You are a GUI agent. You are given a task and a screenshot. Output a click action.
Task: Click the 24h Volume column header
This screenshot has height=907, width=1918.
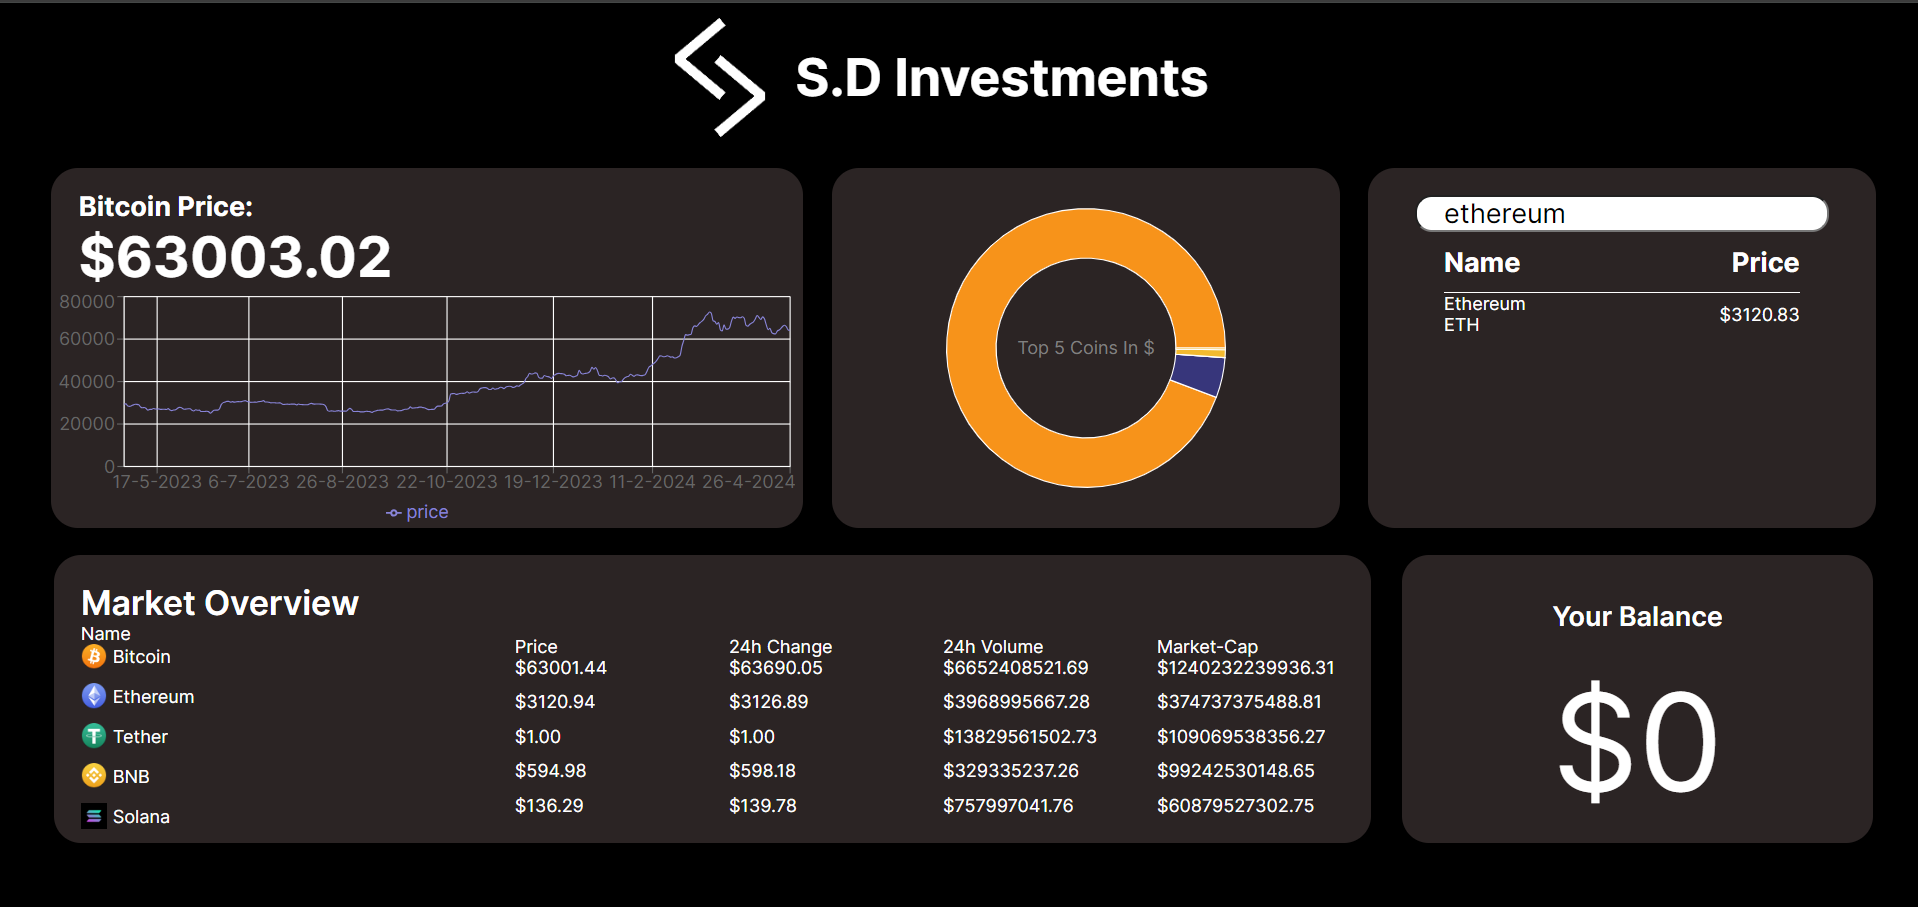coord(992,647)
